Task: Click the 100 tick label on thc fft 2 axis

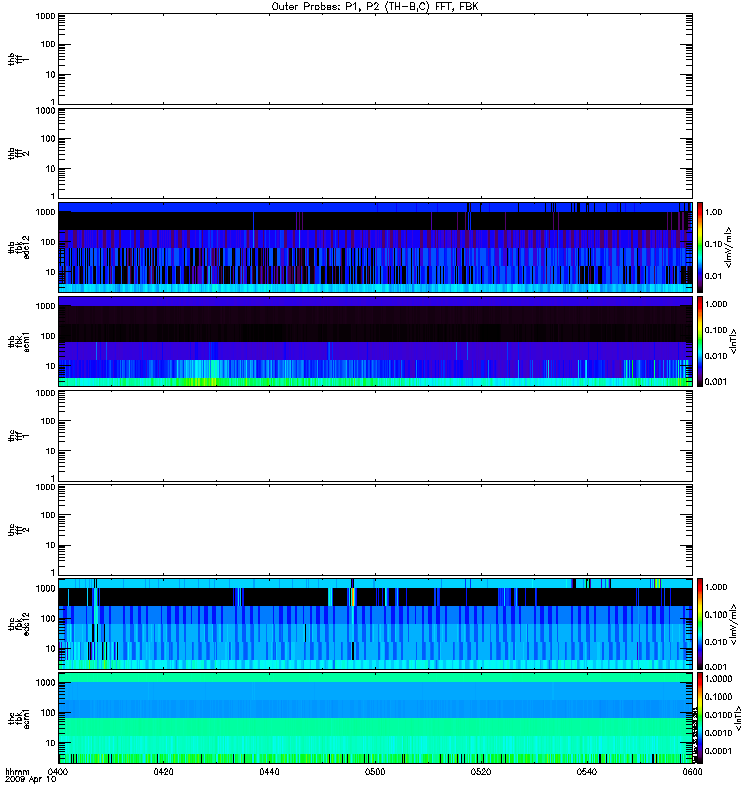Action: point(48,515)
